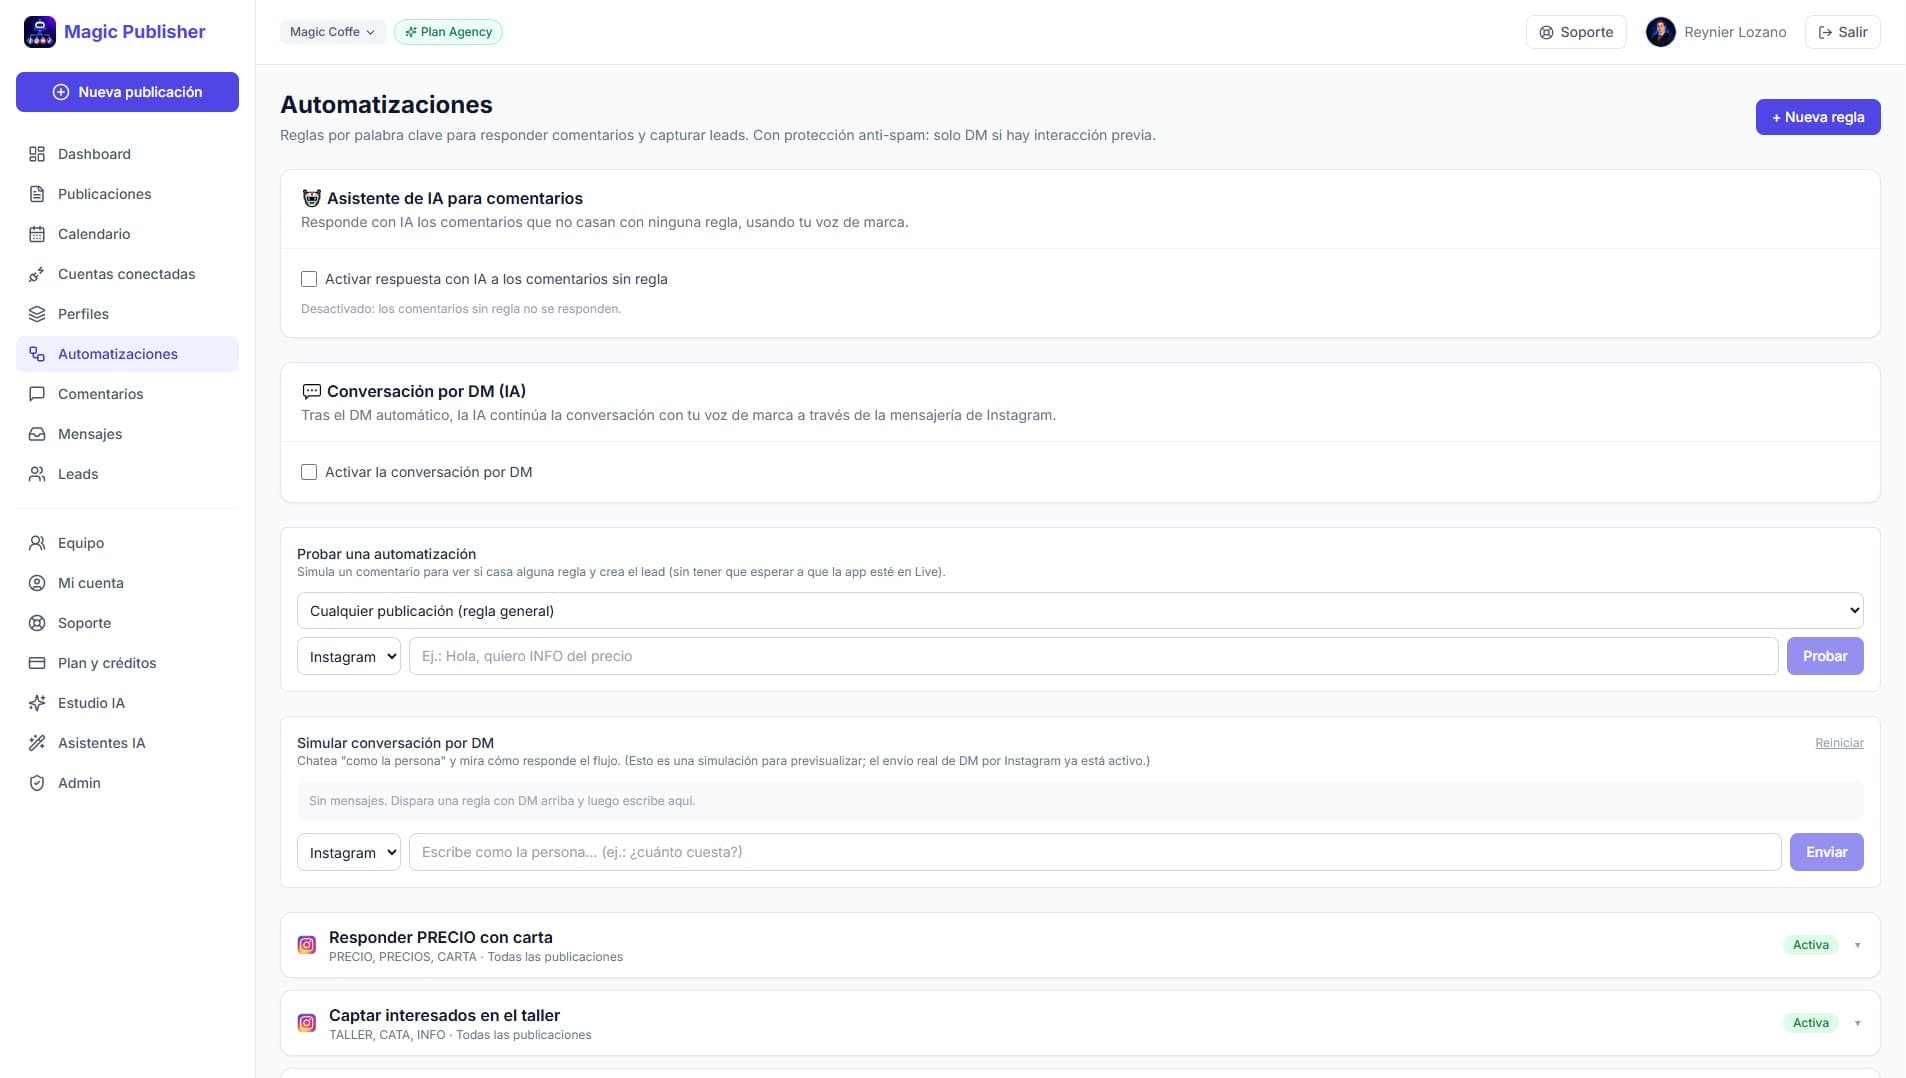The width and height of the screenshot is (1906, 1078).
Task: Click the Automatizaciones sidebar icon
Action: click(x=37, y=354)
